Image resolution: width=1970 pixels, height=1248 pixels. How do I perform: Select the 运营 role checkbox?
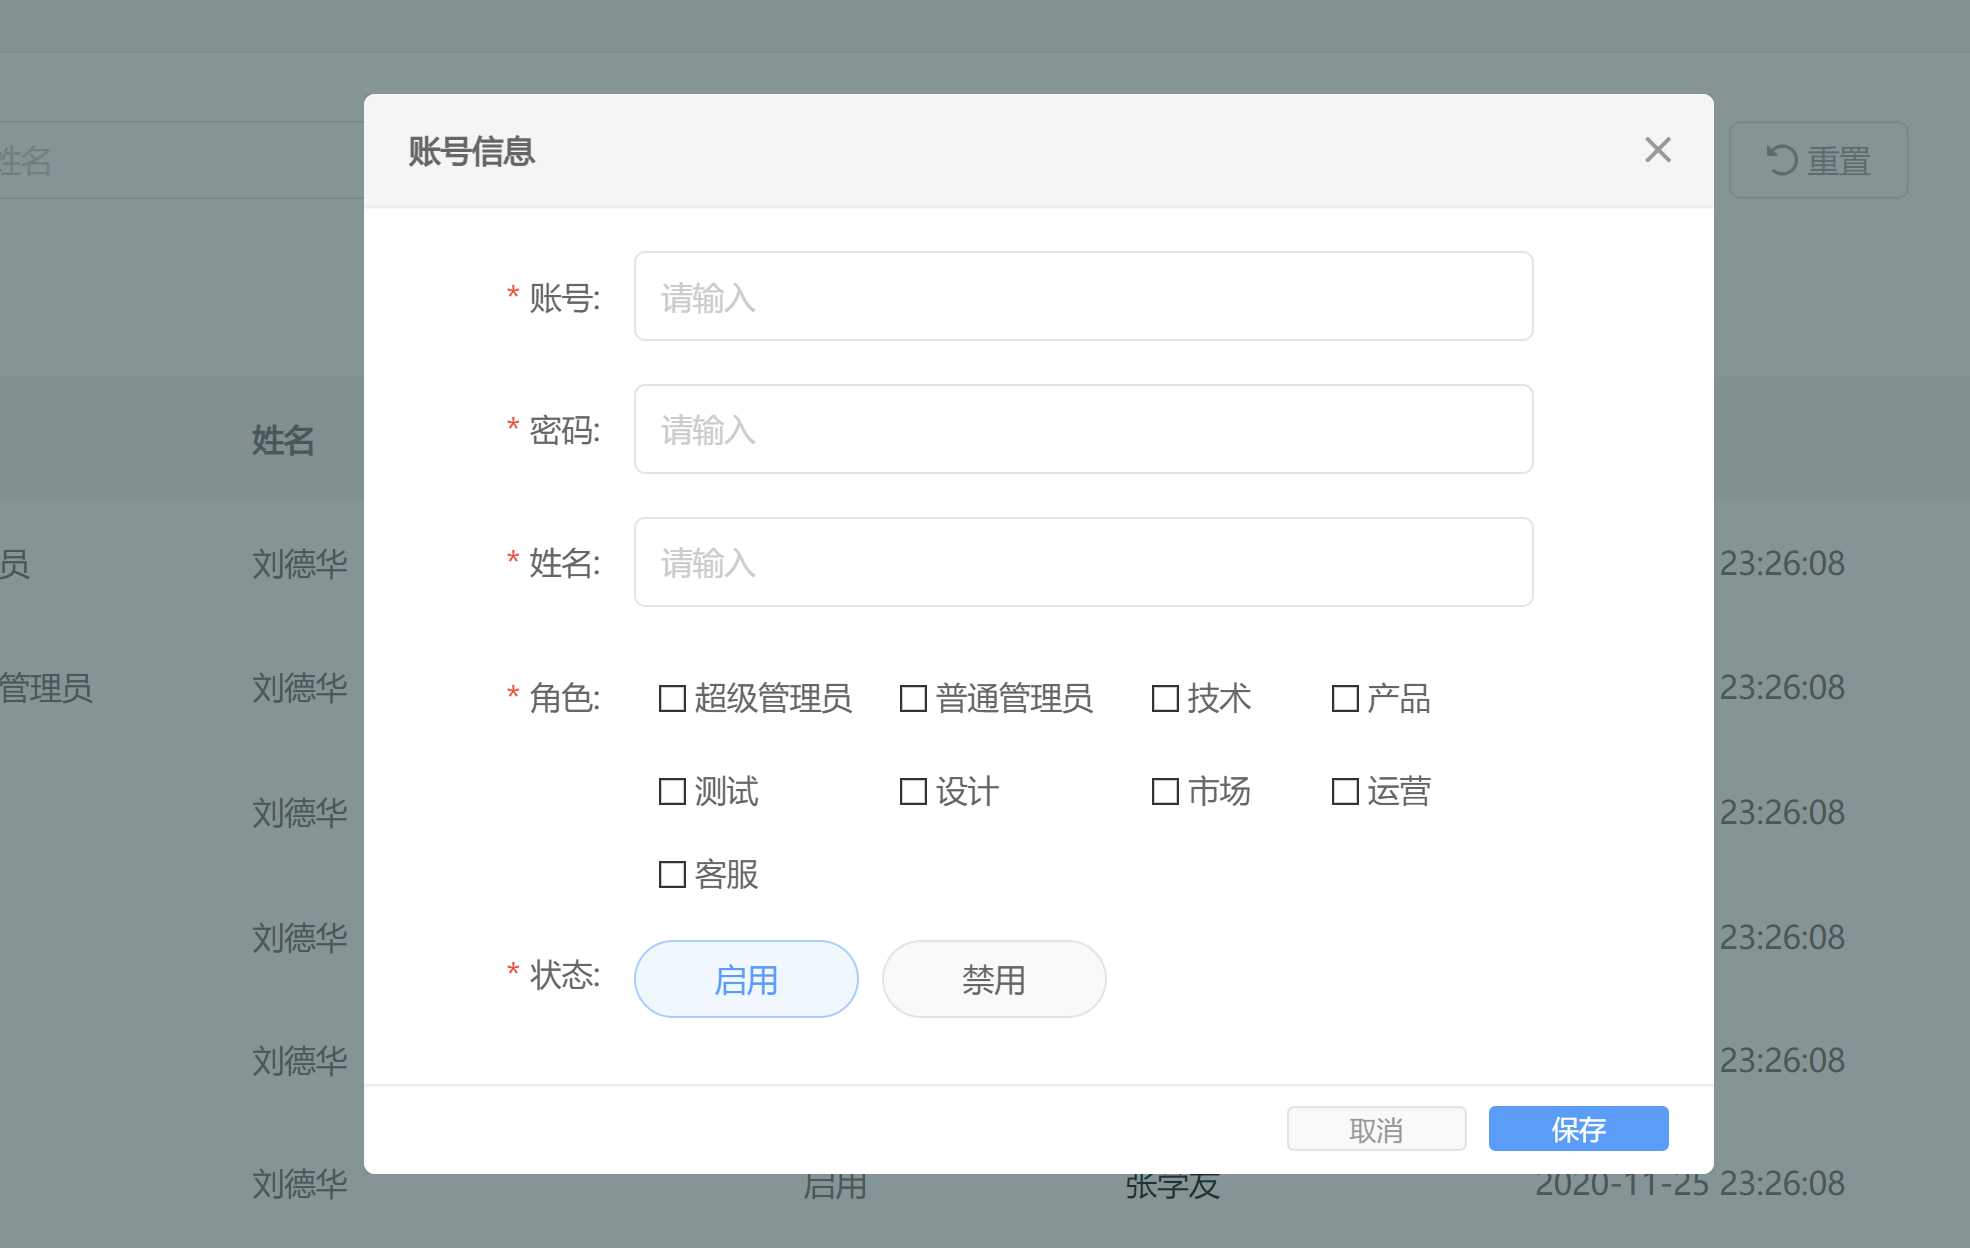tap(1345, 791)
